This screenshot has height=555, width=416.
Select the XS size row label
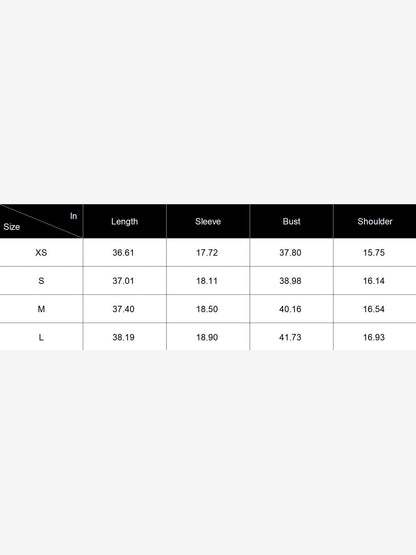point(41,253)
